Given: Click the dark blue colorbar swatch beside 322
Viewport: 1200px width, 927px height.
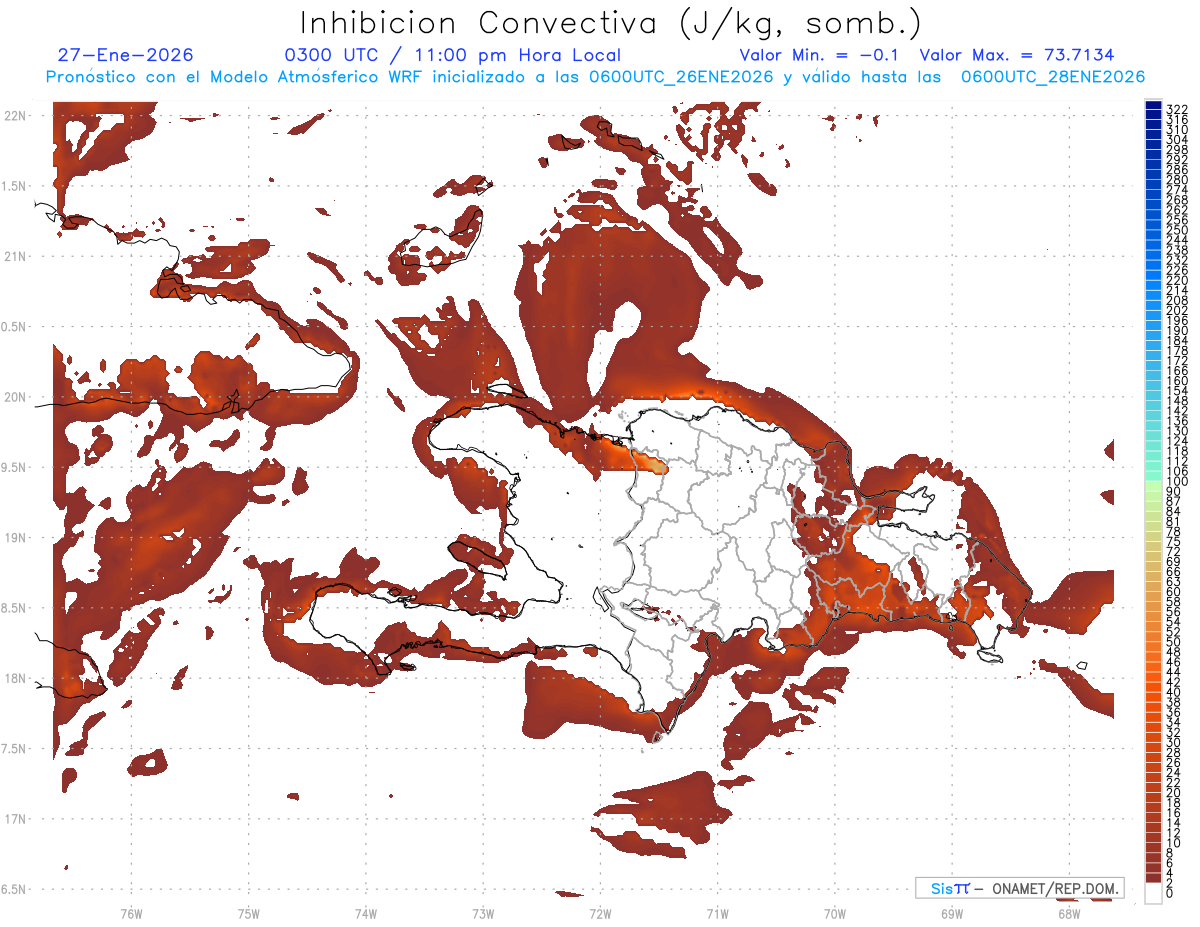Looking at the screenshot, I should [1154, 105].
